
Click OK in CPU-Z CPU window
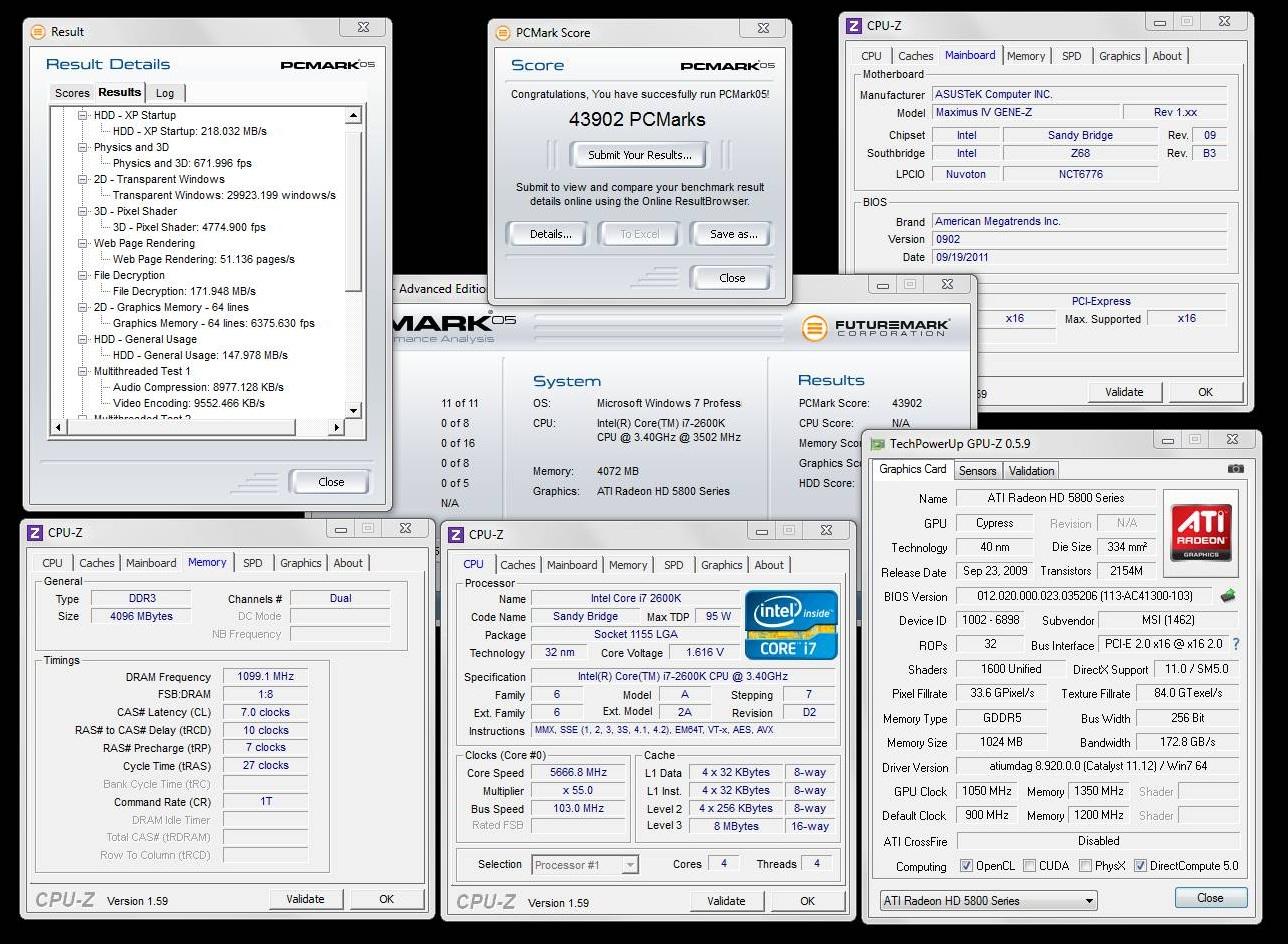coord(807,901)
